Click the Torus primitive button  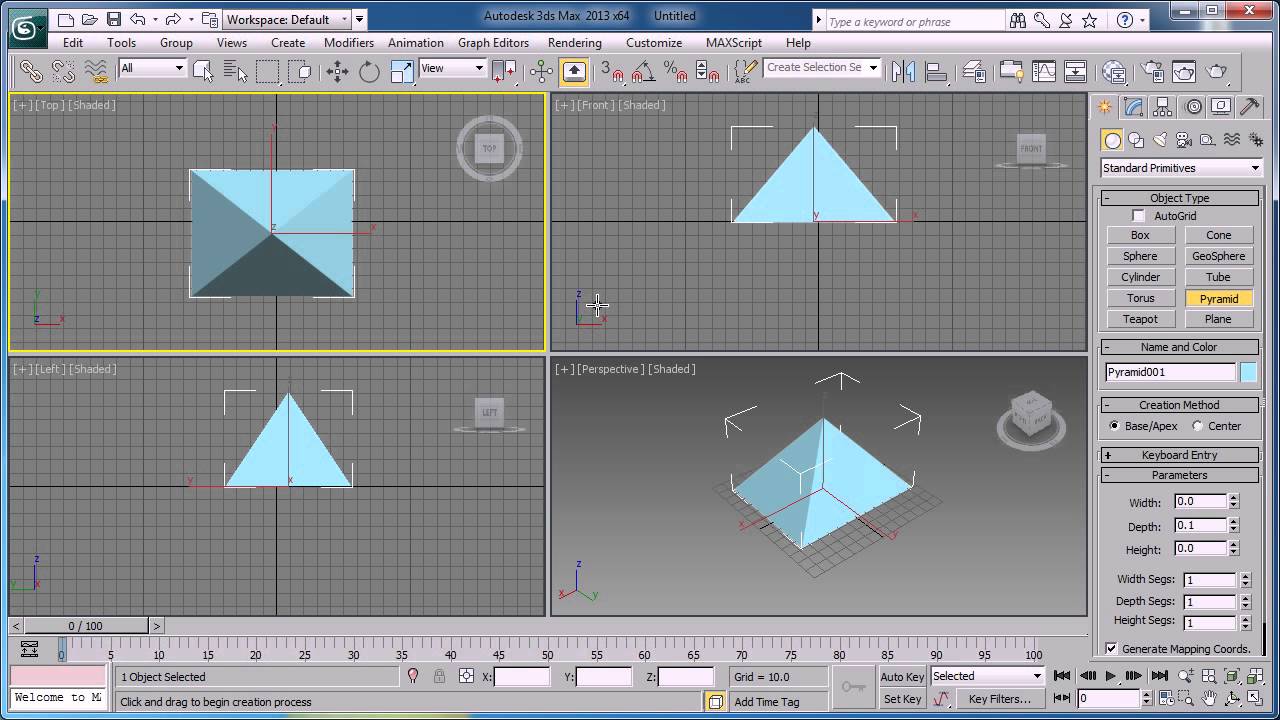point(1140,298)
